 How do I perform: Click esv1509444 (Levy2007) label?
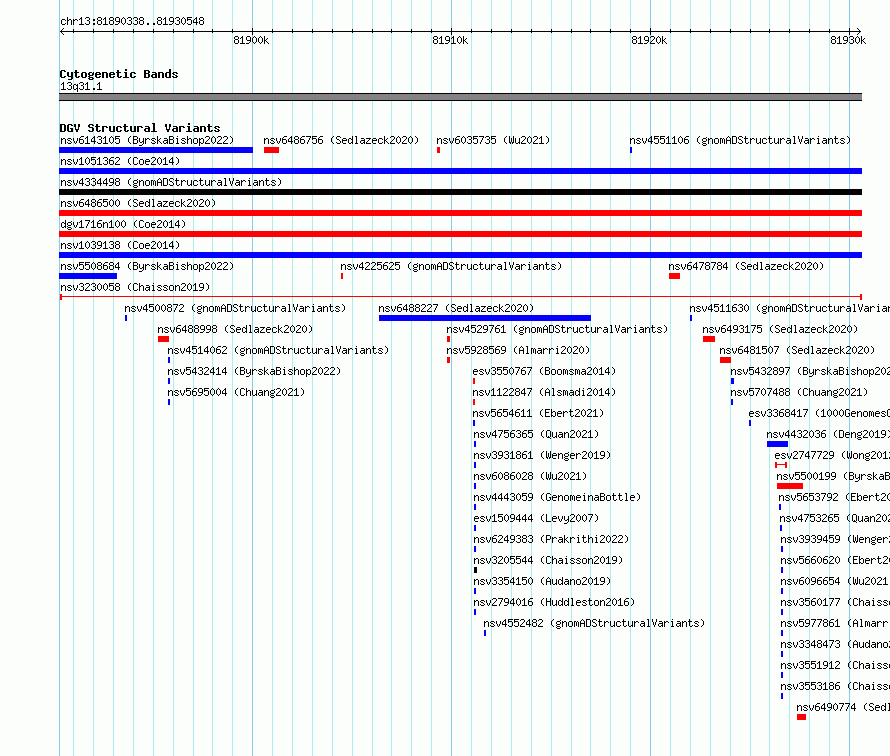[x=536, y=518]
